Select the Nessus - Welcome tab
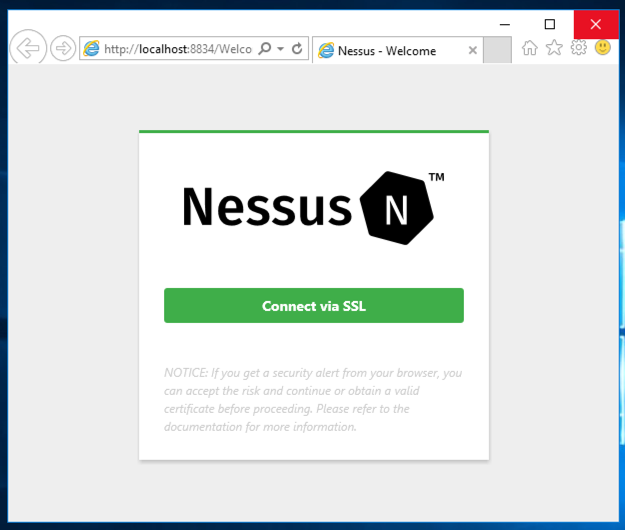The image size is (625, 530). [395, 51]
